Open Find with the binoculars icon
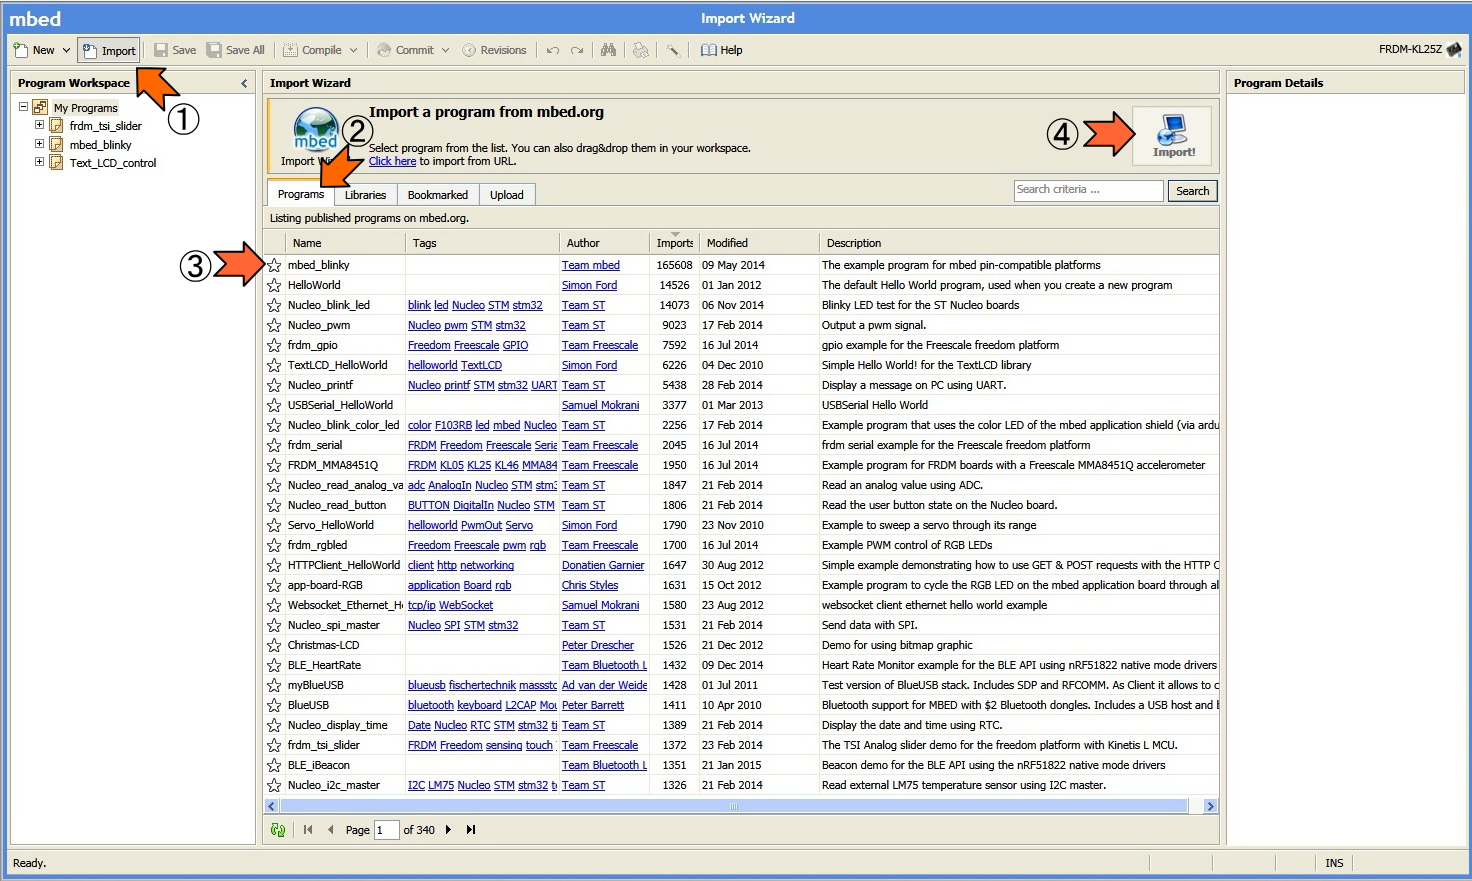Image resolution: width=1472 pixels, height=881 pixels. (608, 50)
